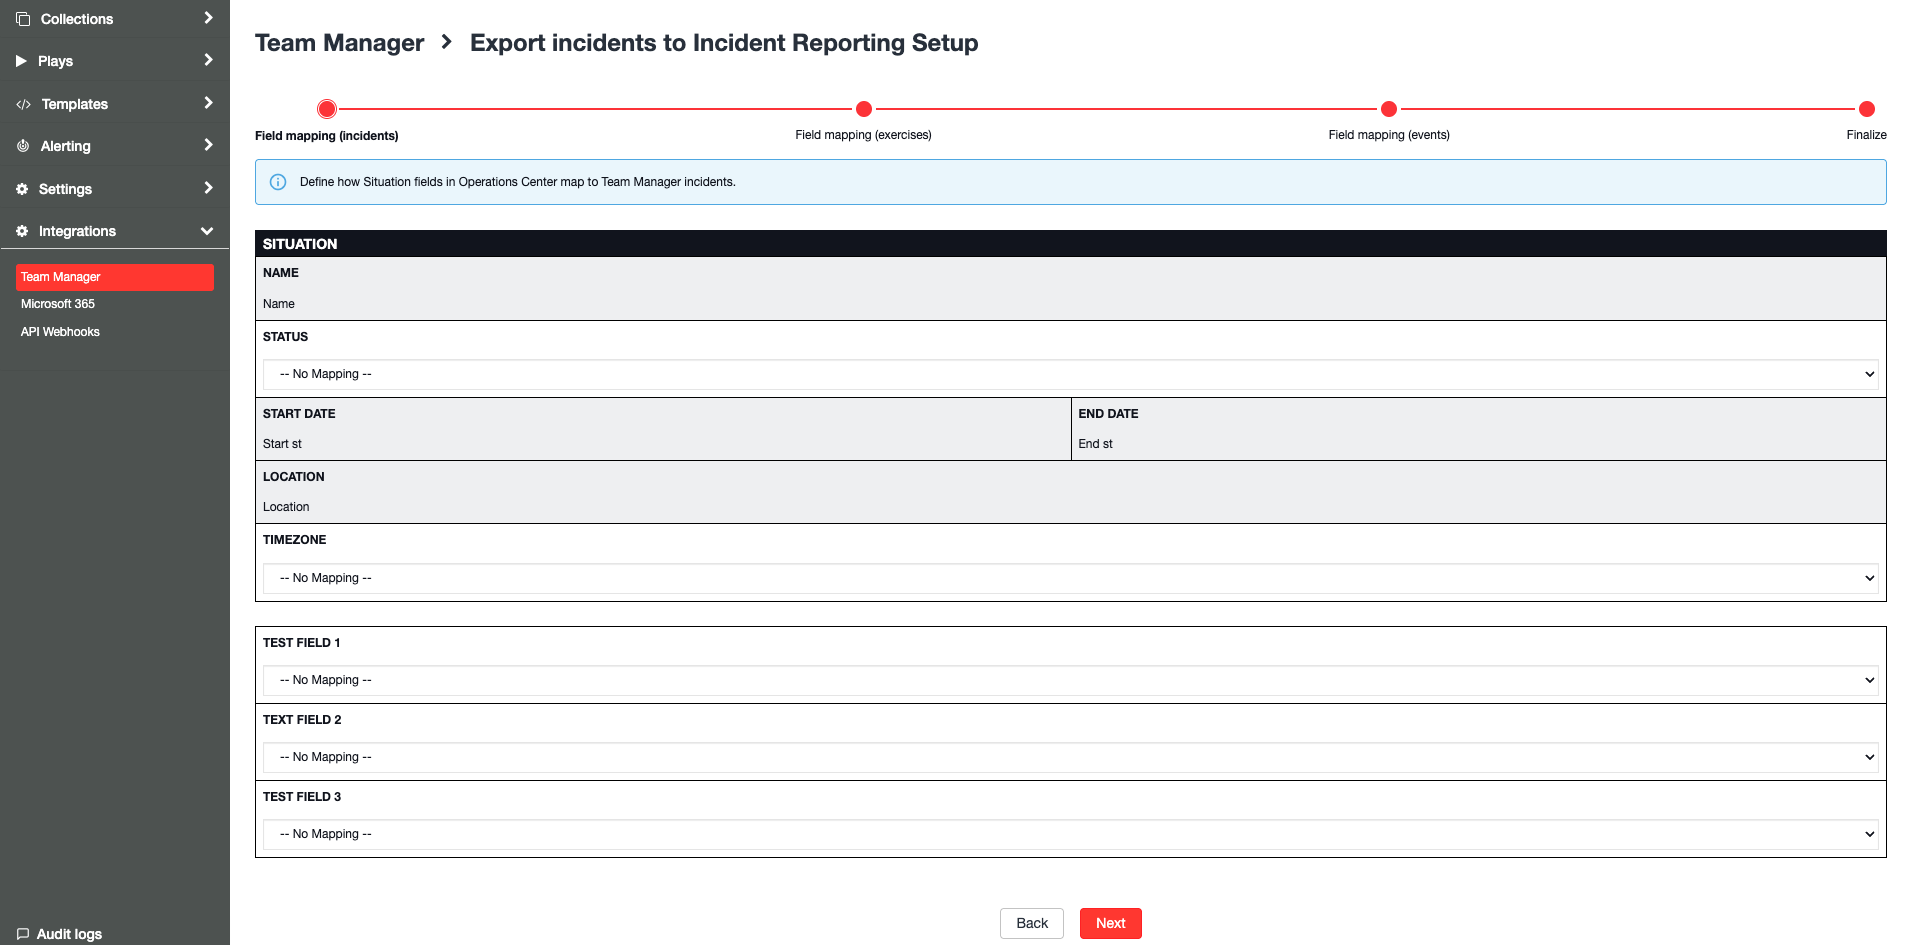Screen dimensions: 1905x945
Task: Collapse the Integrations section chevron
Action: (x=207, y=231)
